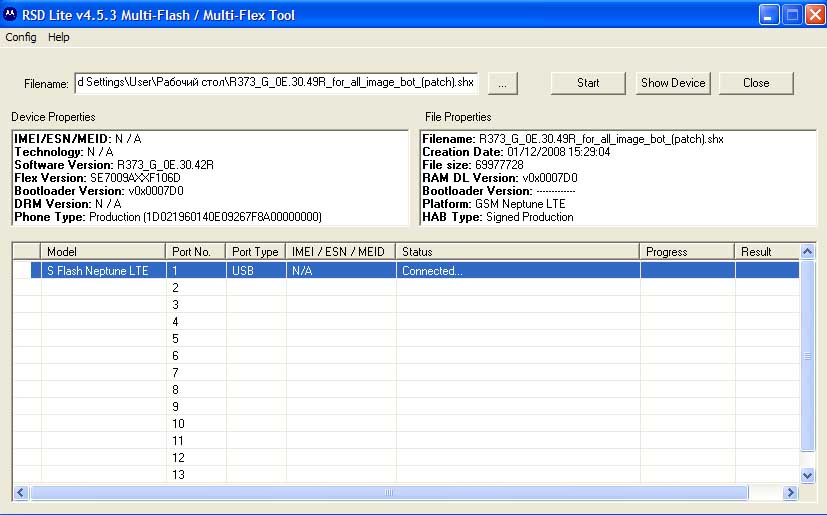Click the Show Device button
This screenshot has height=515, width=827.
673,83
